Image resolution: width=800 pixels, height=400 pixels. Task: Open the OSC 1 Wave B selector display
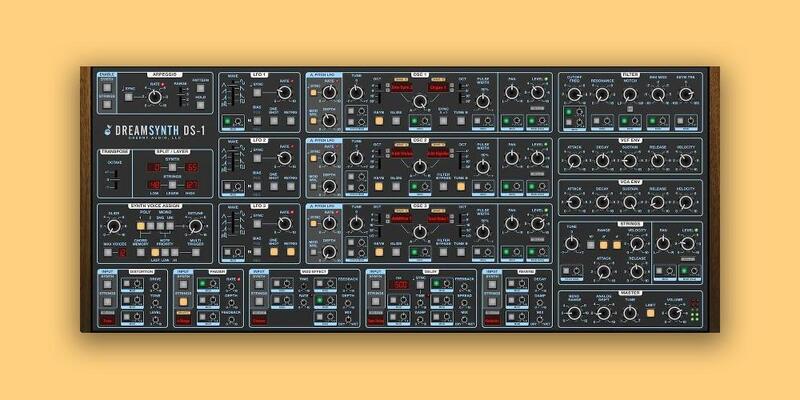(x=438, y=88)
